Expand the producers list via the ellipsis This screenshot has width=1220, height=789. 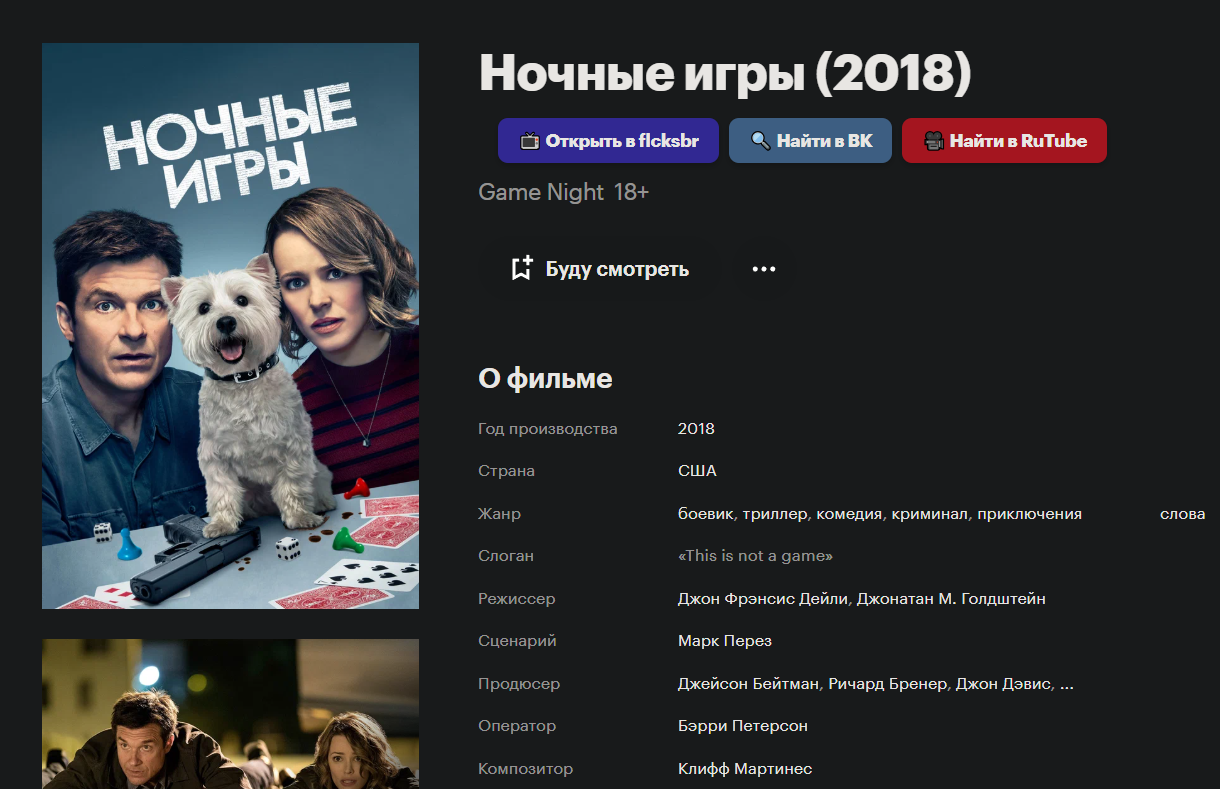point(1066,684)
